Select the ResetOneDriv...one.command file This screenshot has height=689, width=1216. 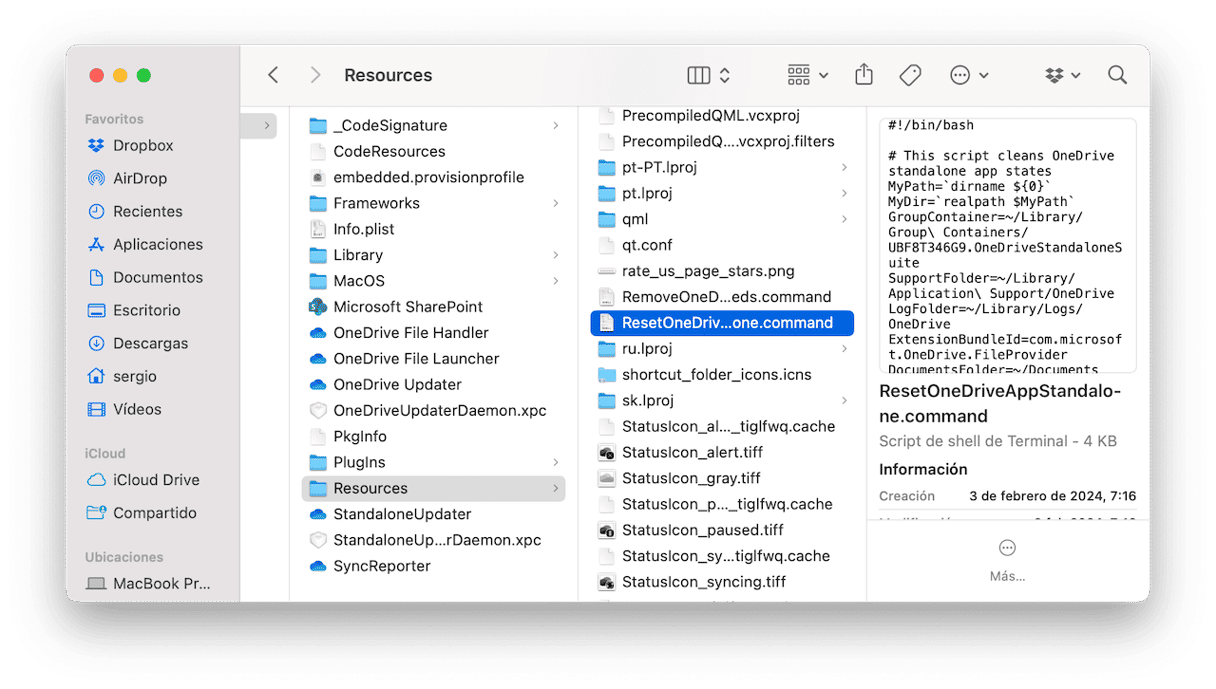click(722, 323)
